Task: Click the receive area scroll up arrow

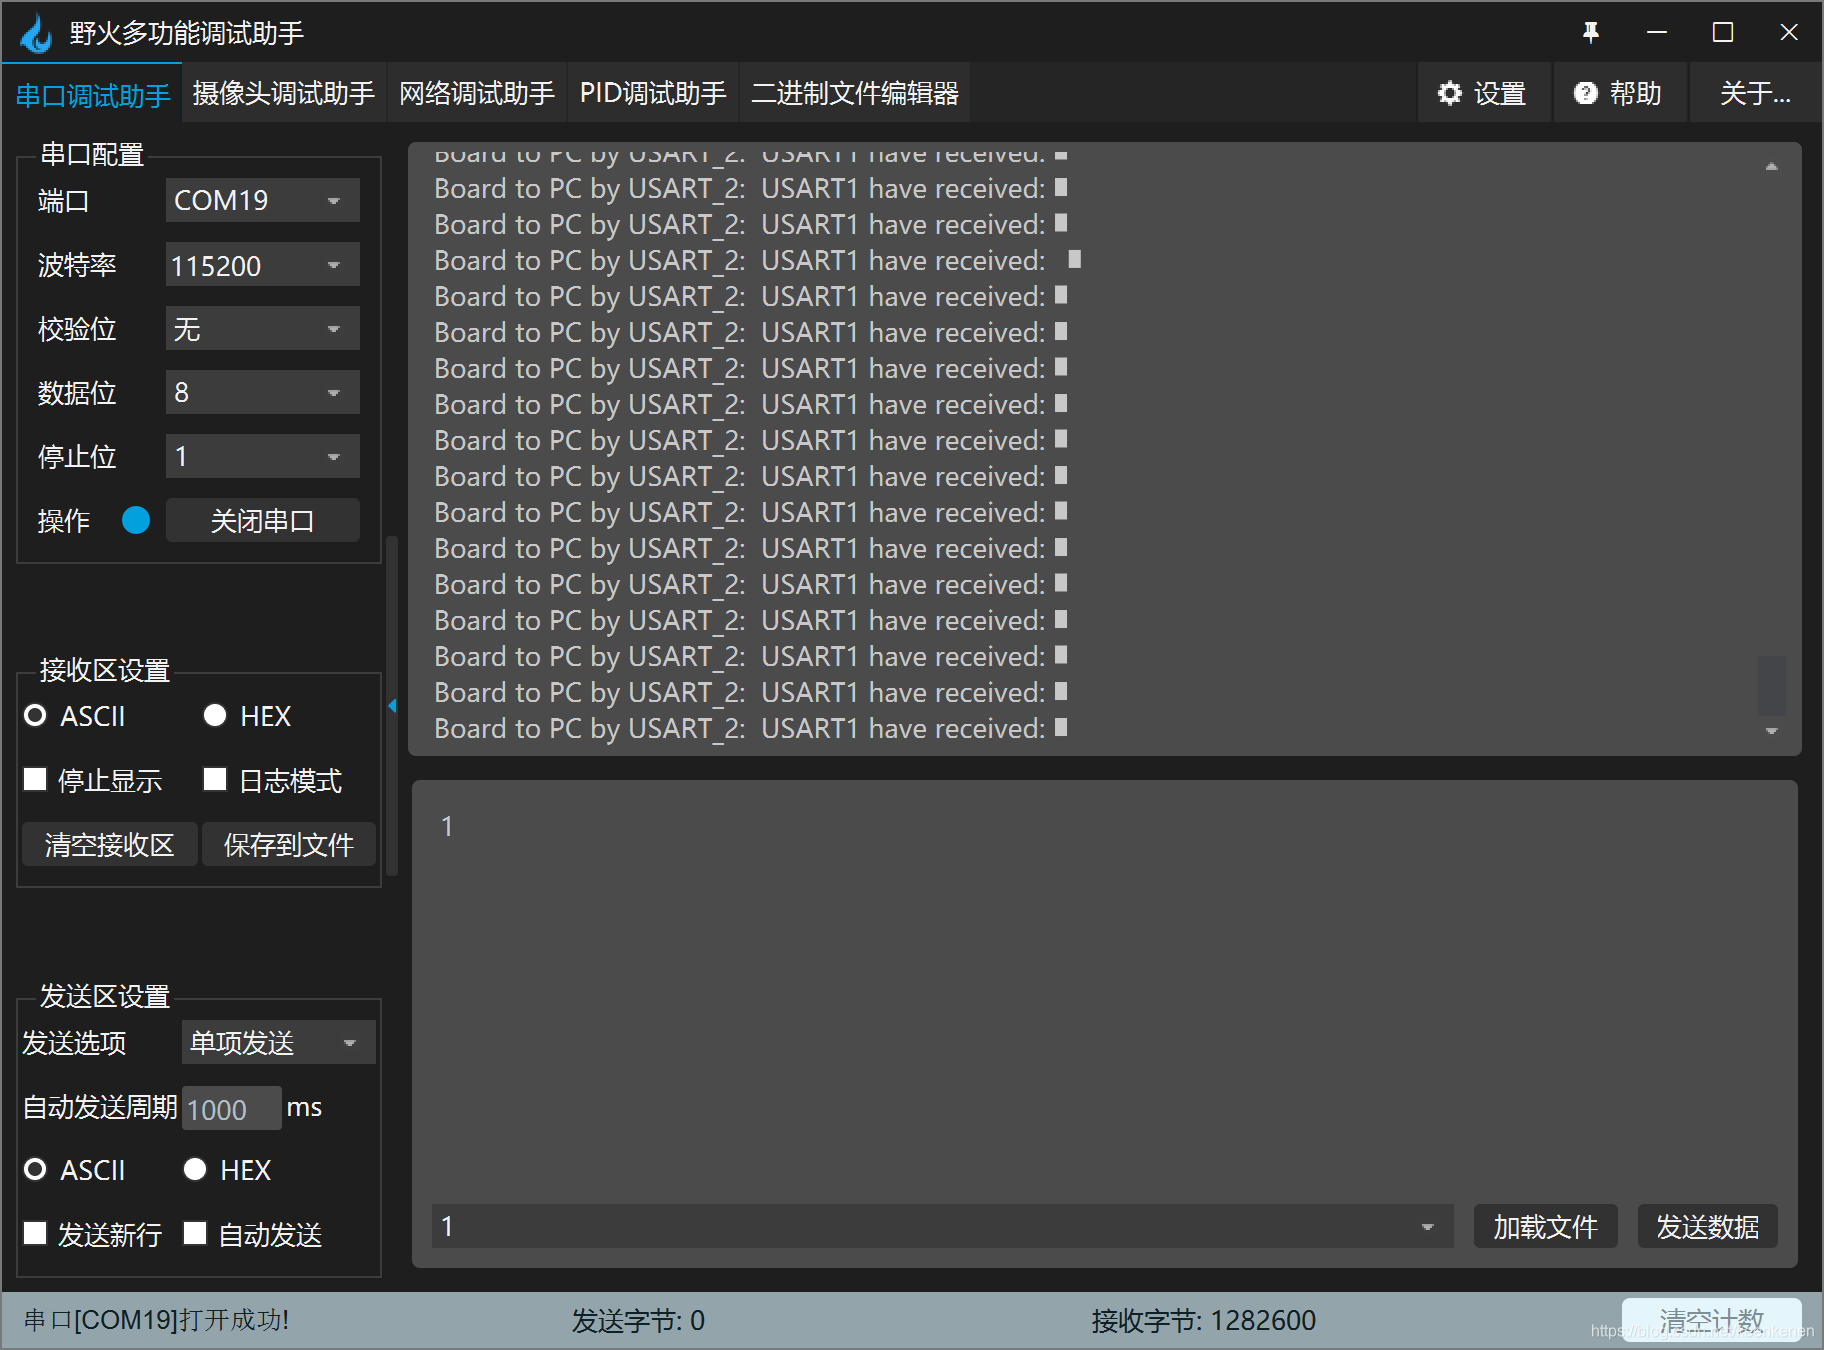Action: tap(1771, 166)
